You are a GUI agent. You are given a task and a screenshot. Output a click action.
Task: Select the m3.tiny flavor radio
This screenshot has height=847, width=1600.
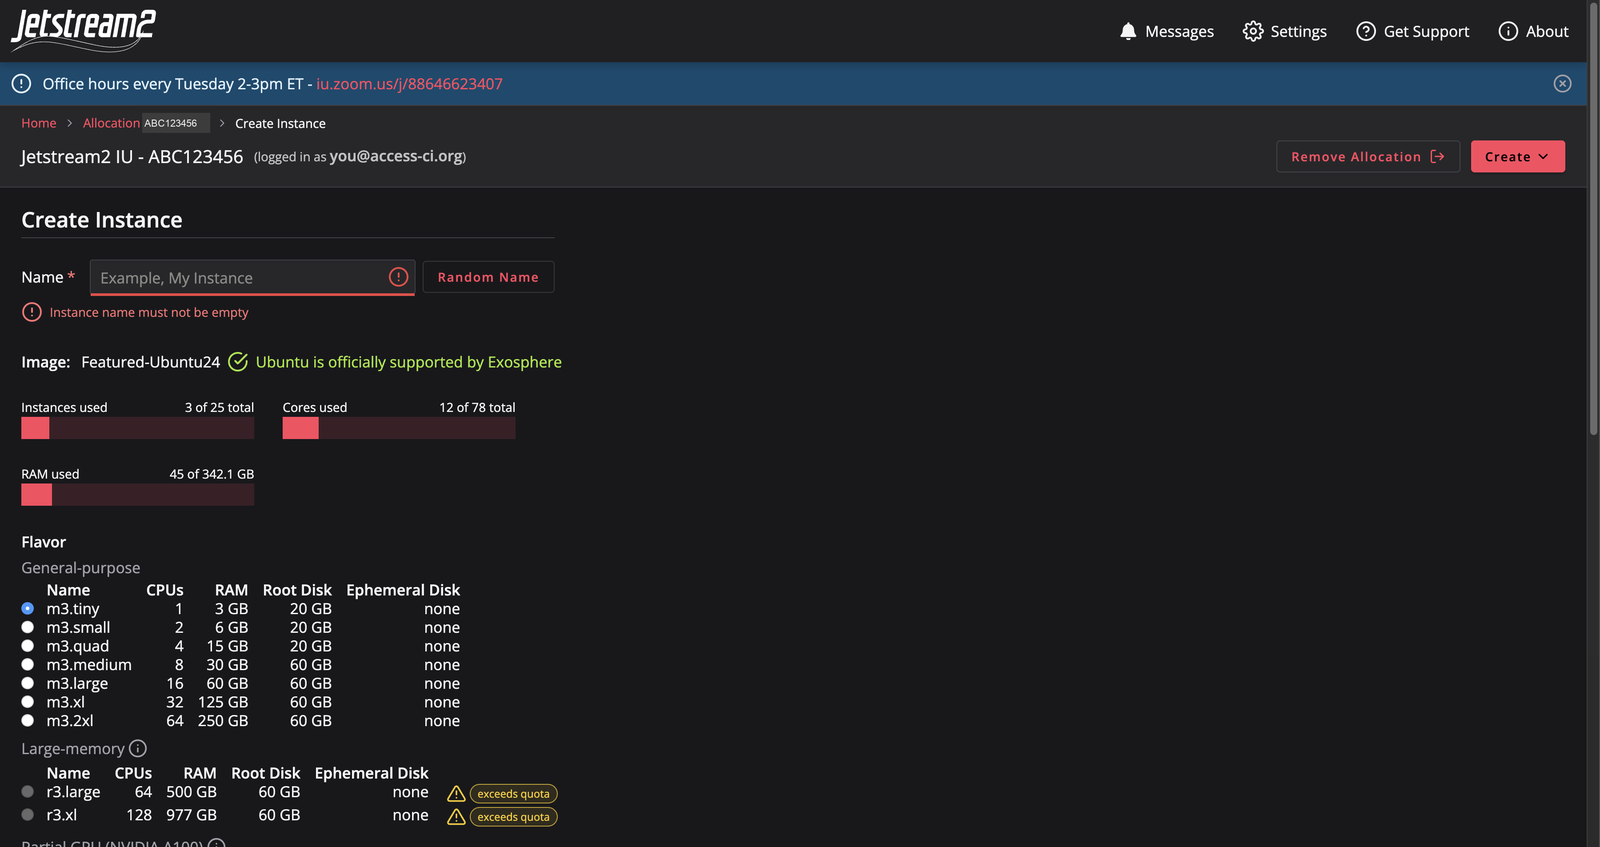coord(27,608)
